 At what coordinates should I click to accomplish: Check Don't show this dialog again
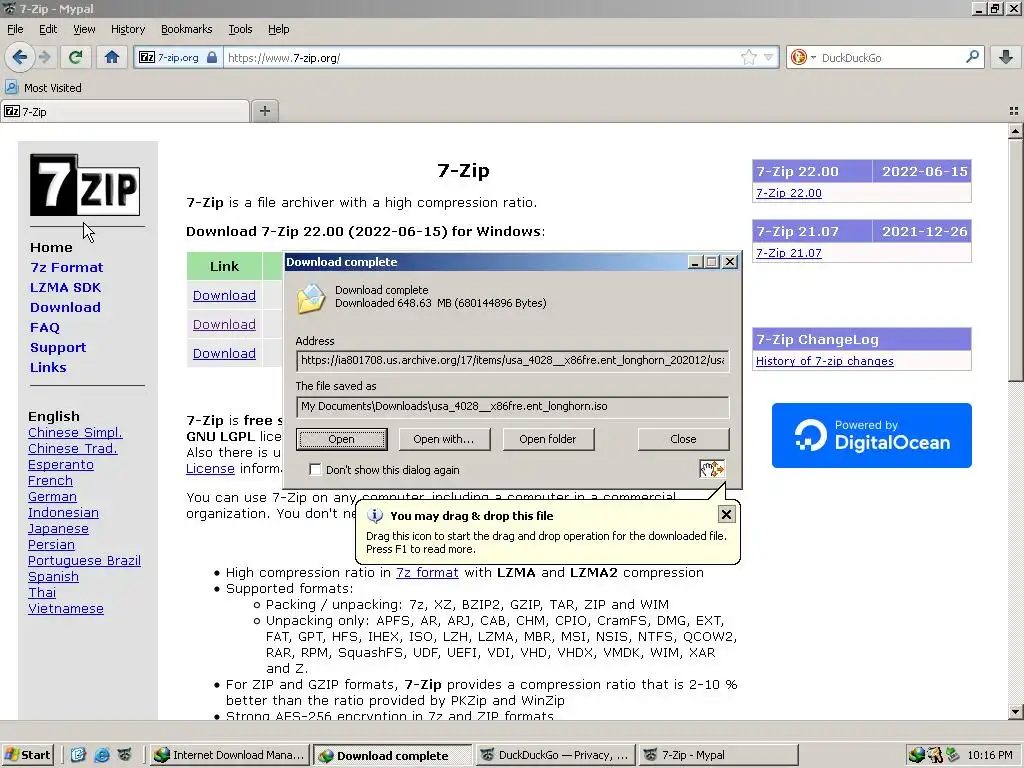(315, 470)
